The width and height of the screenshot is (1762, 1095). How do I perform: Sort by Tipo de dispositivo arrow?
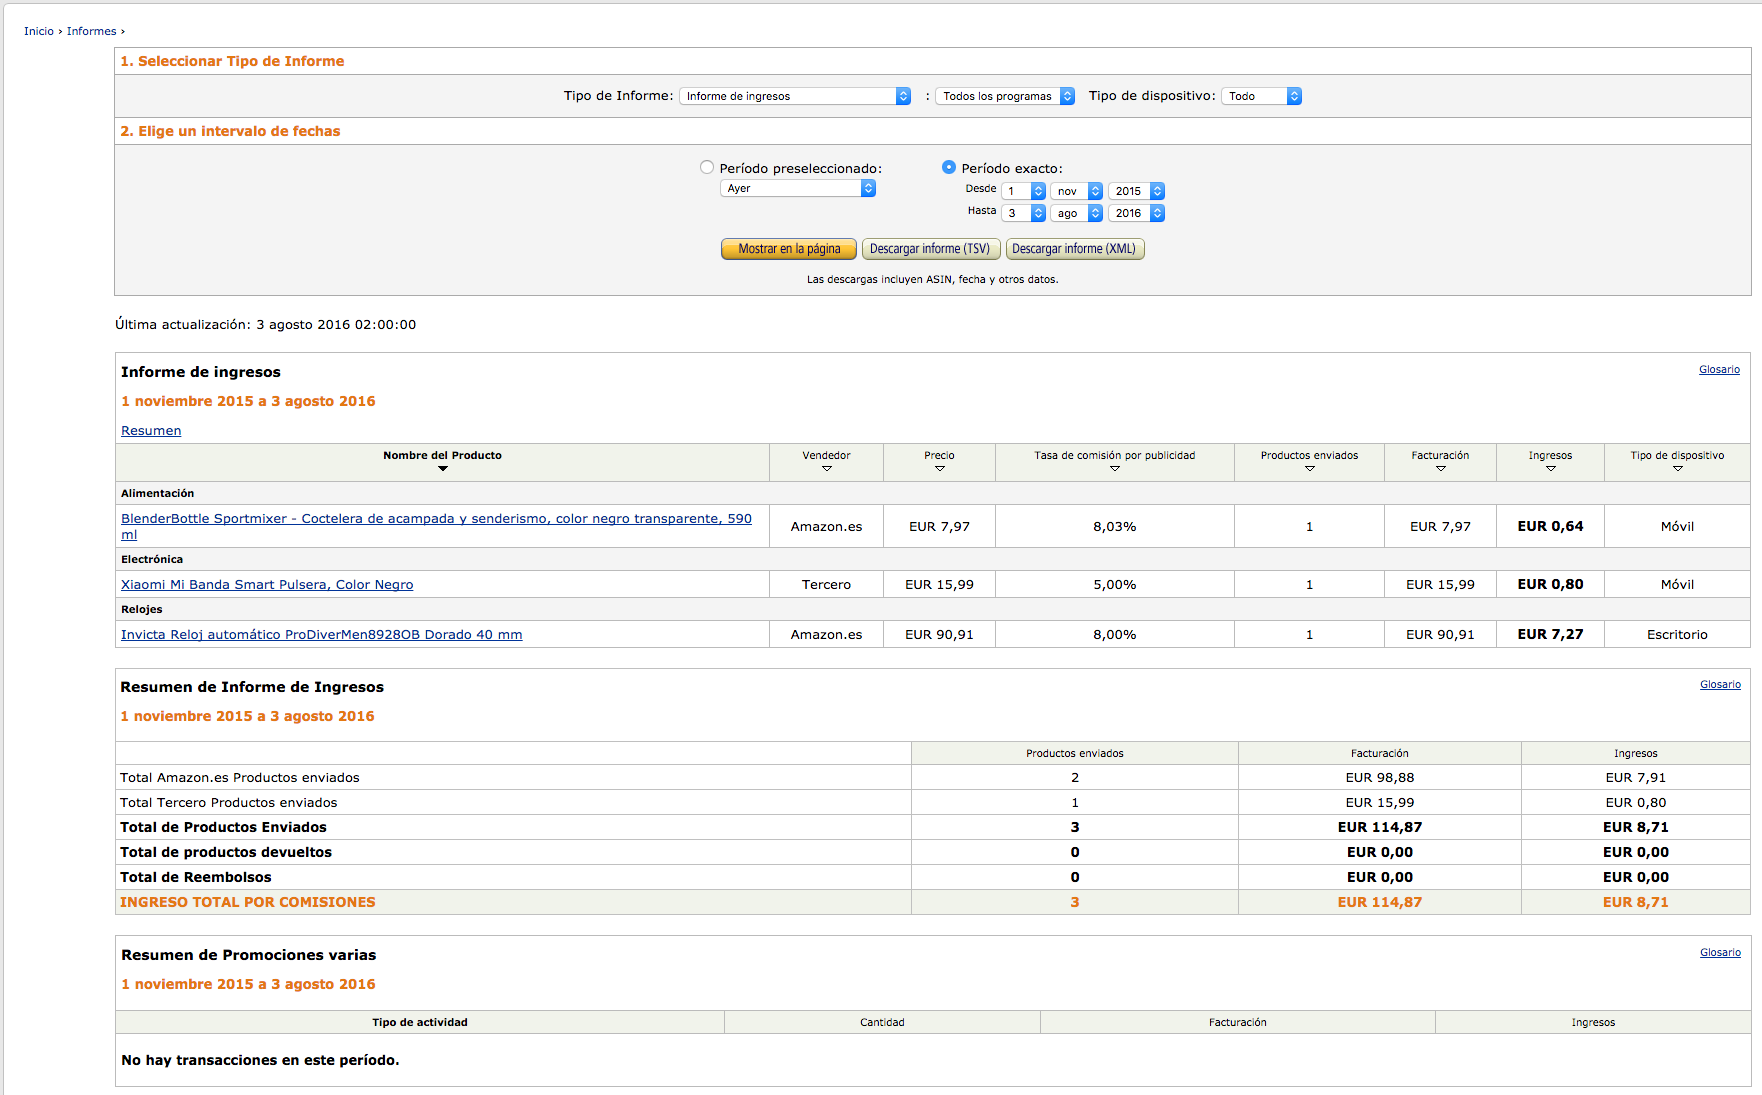[x=1677, y=469]
